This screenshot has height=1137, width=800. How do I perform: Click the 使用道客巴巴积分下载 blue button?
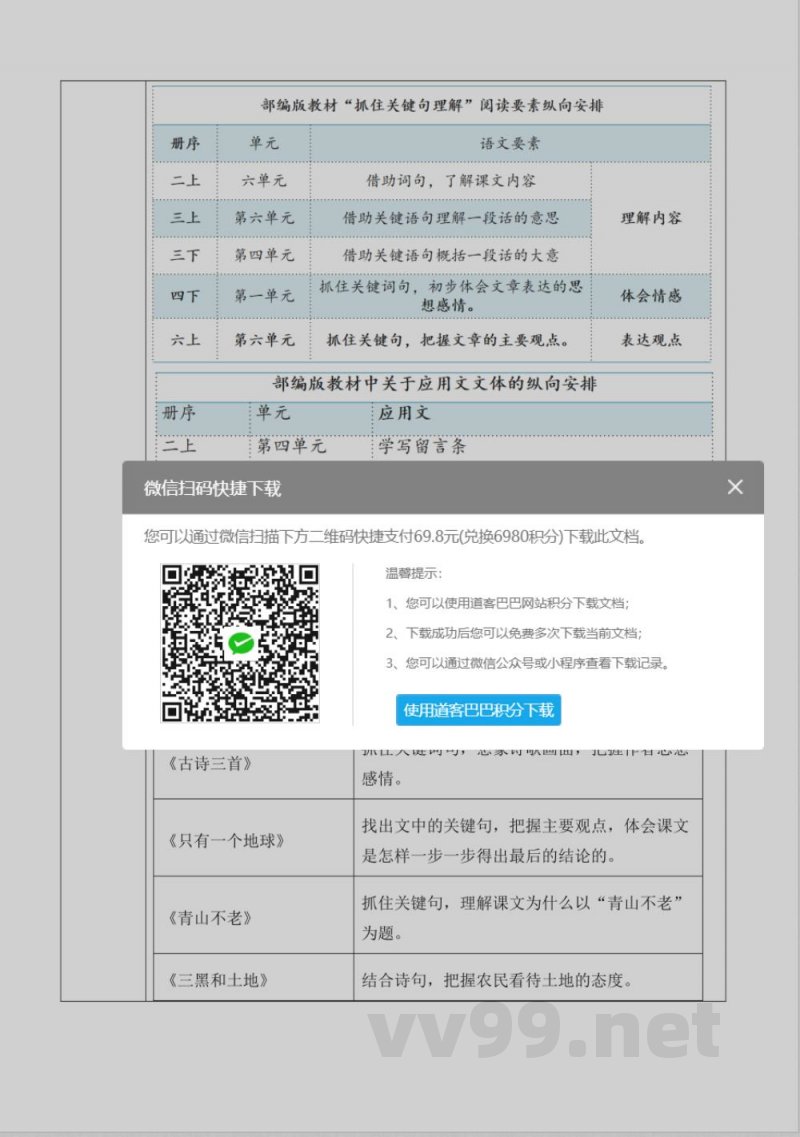pyautogui.click(x=478, y=710)
